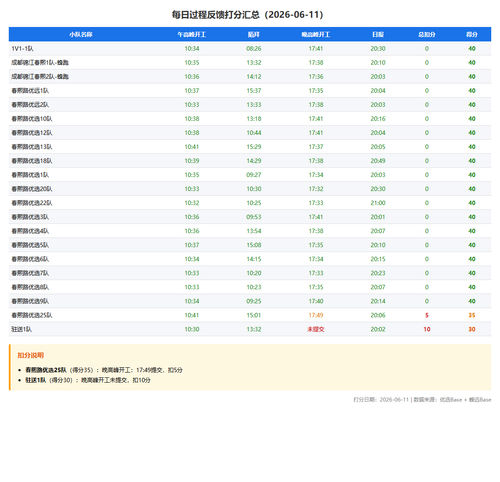Select the 春熙路优选6队 name cell
This screenshot has width=500, height=482.
[x=30, y=259]
